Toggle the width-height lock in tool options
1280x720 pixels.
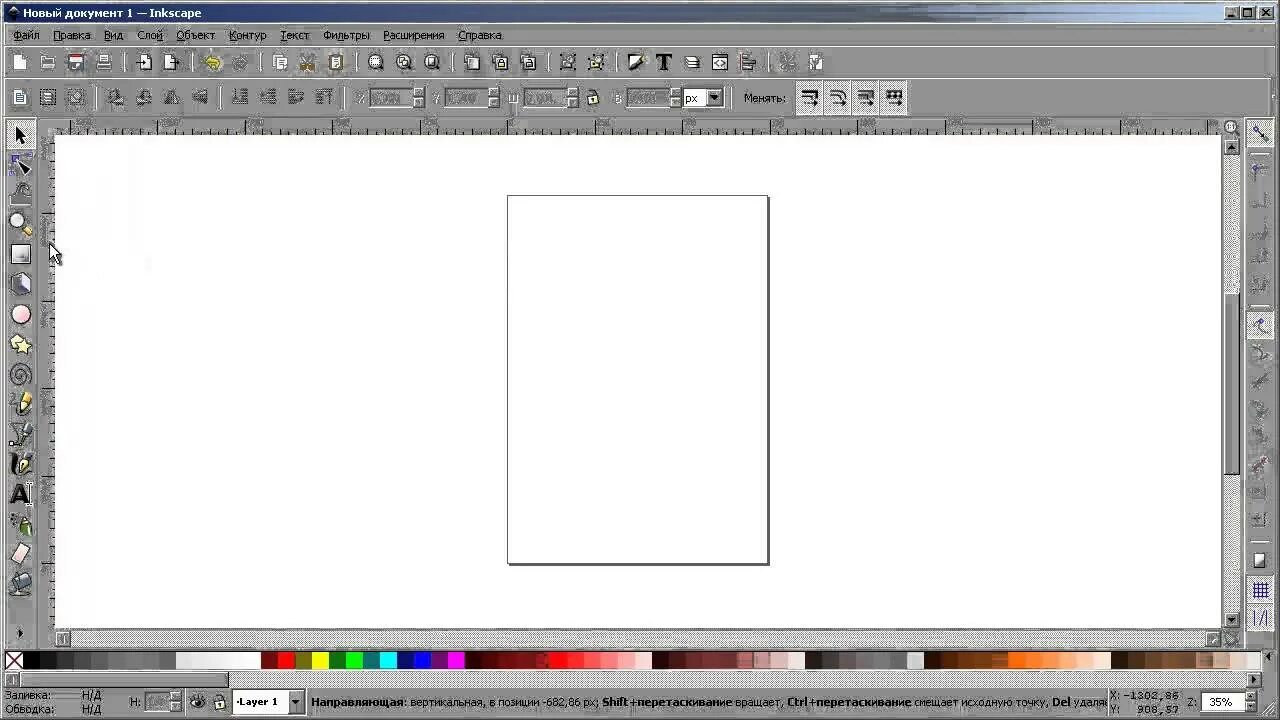pos(592,97)
